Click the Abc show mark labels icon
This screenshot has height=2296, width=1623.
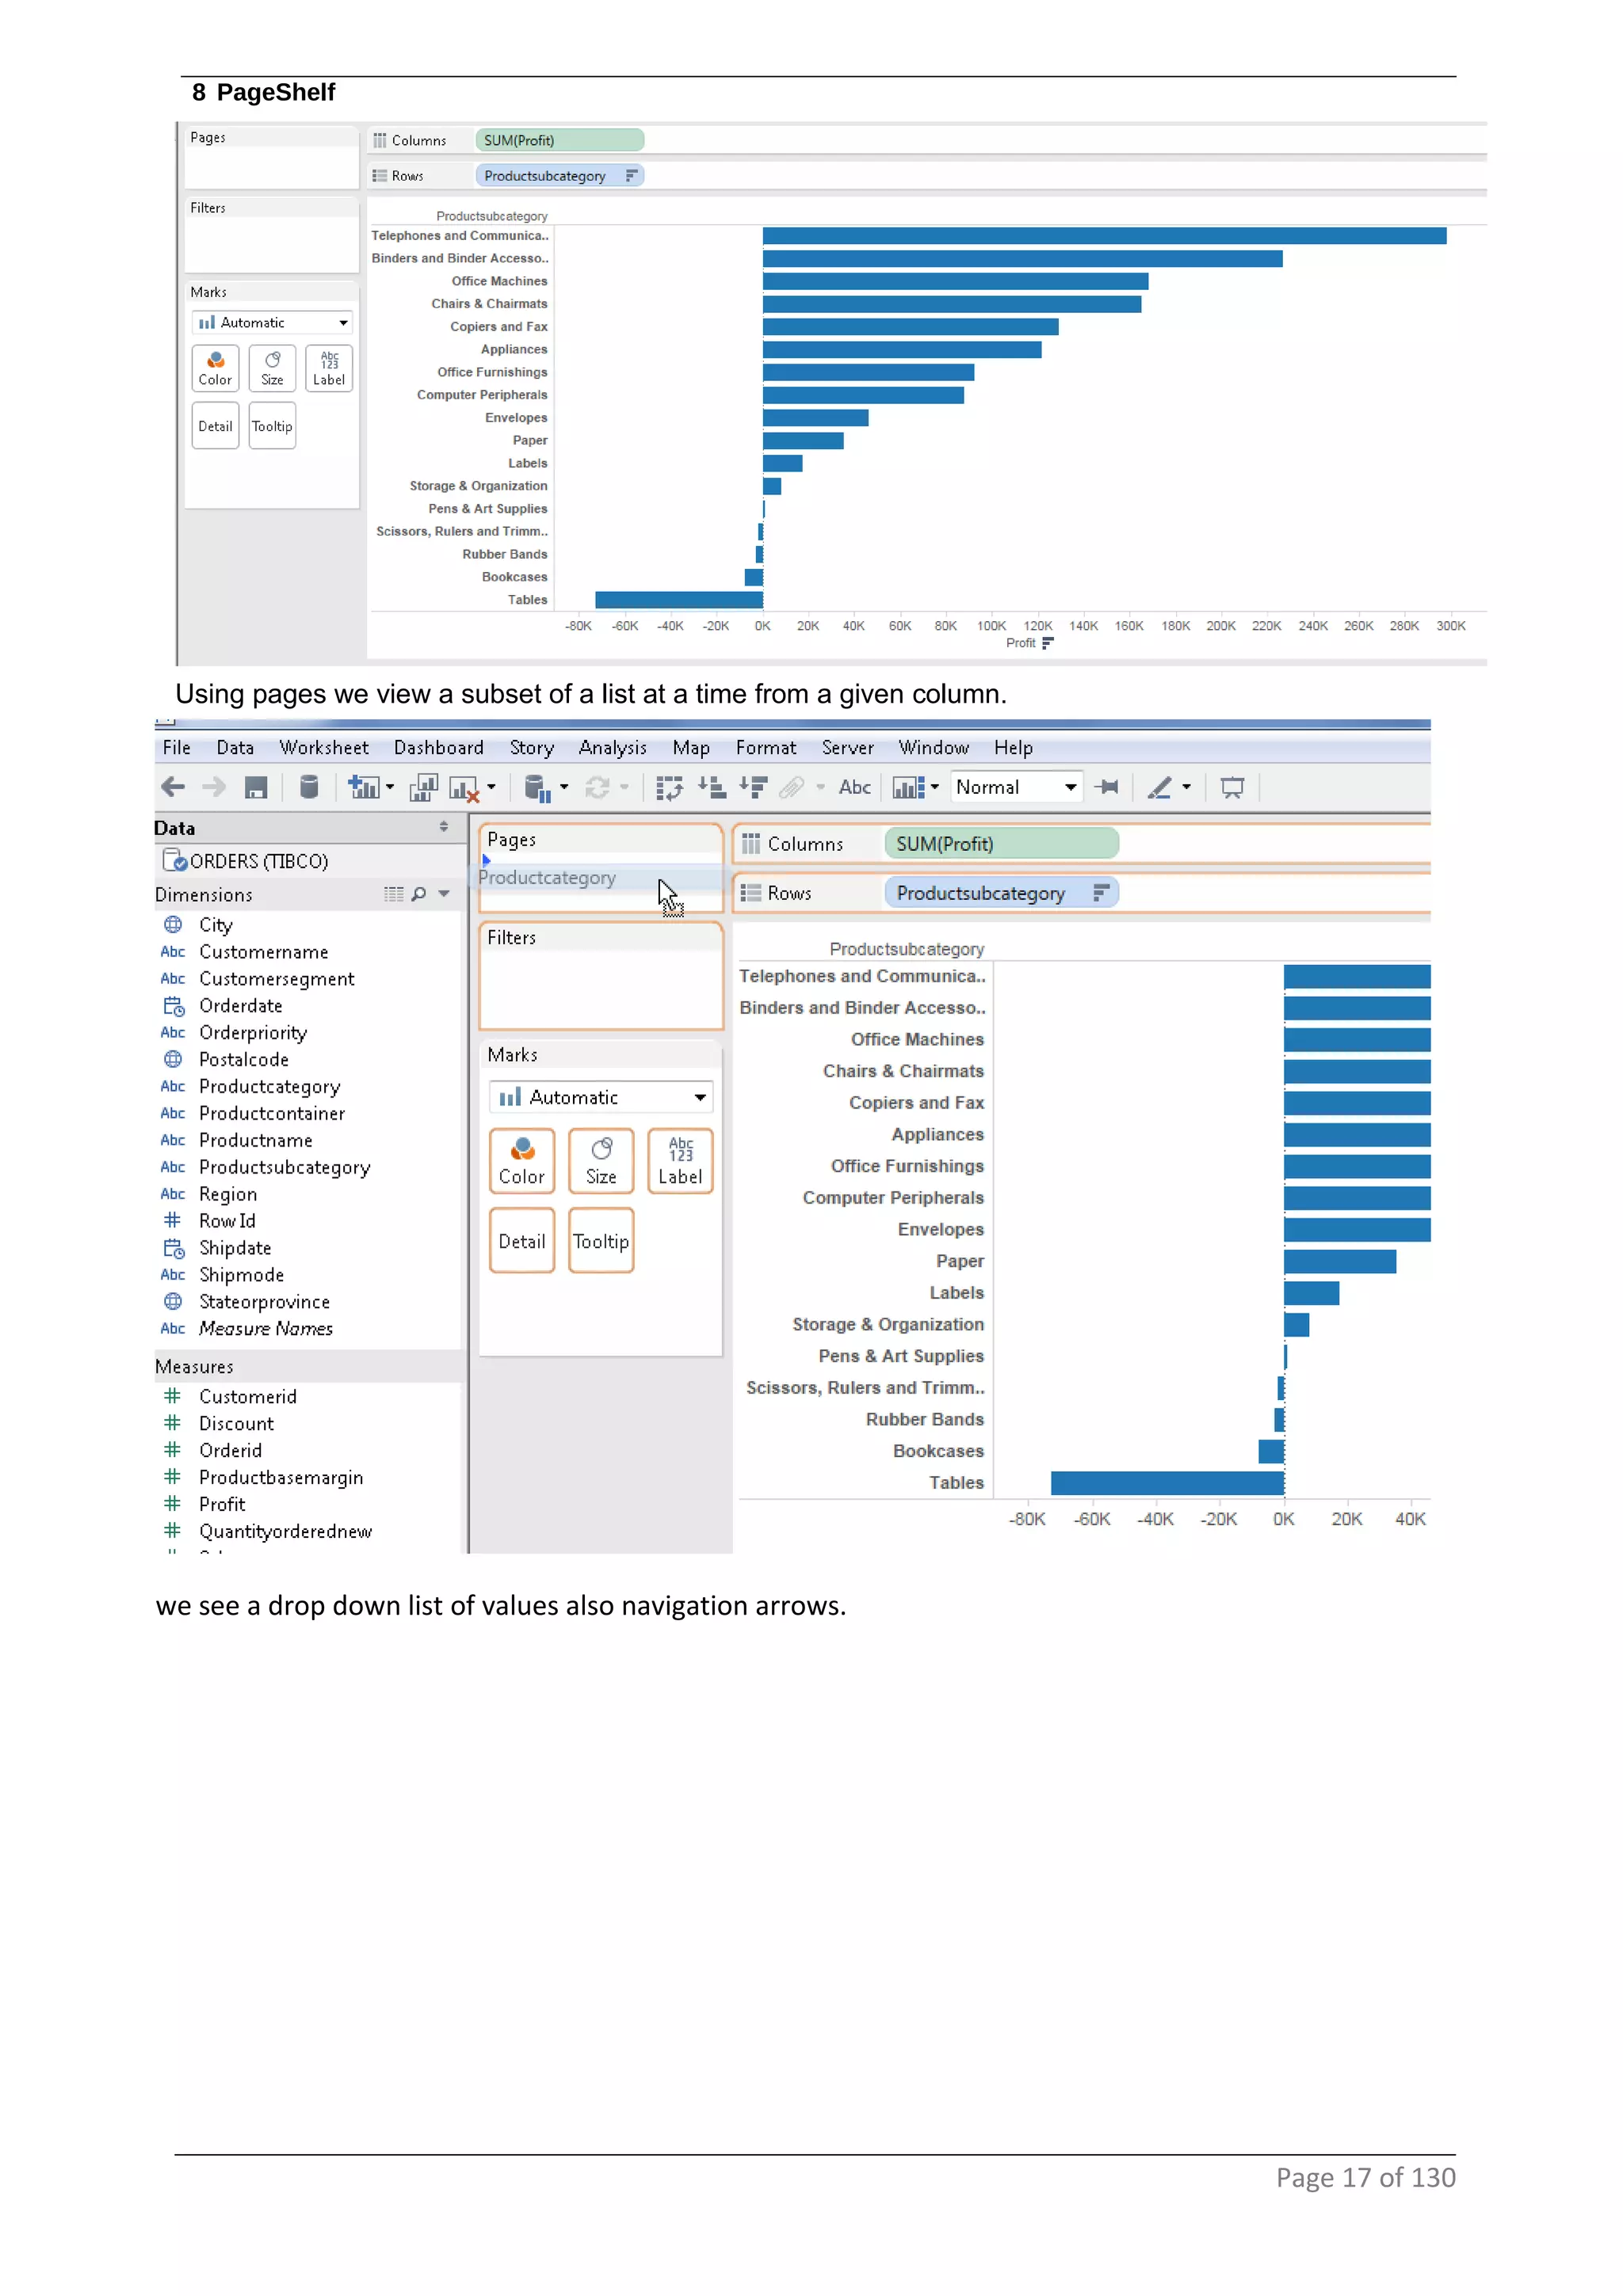click(x=855, y=787)
